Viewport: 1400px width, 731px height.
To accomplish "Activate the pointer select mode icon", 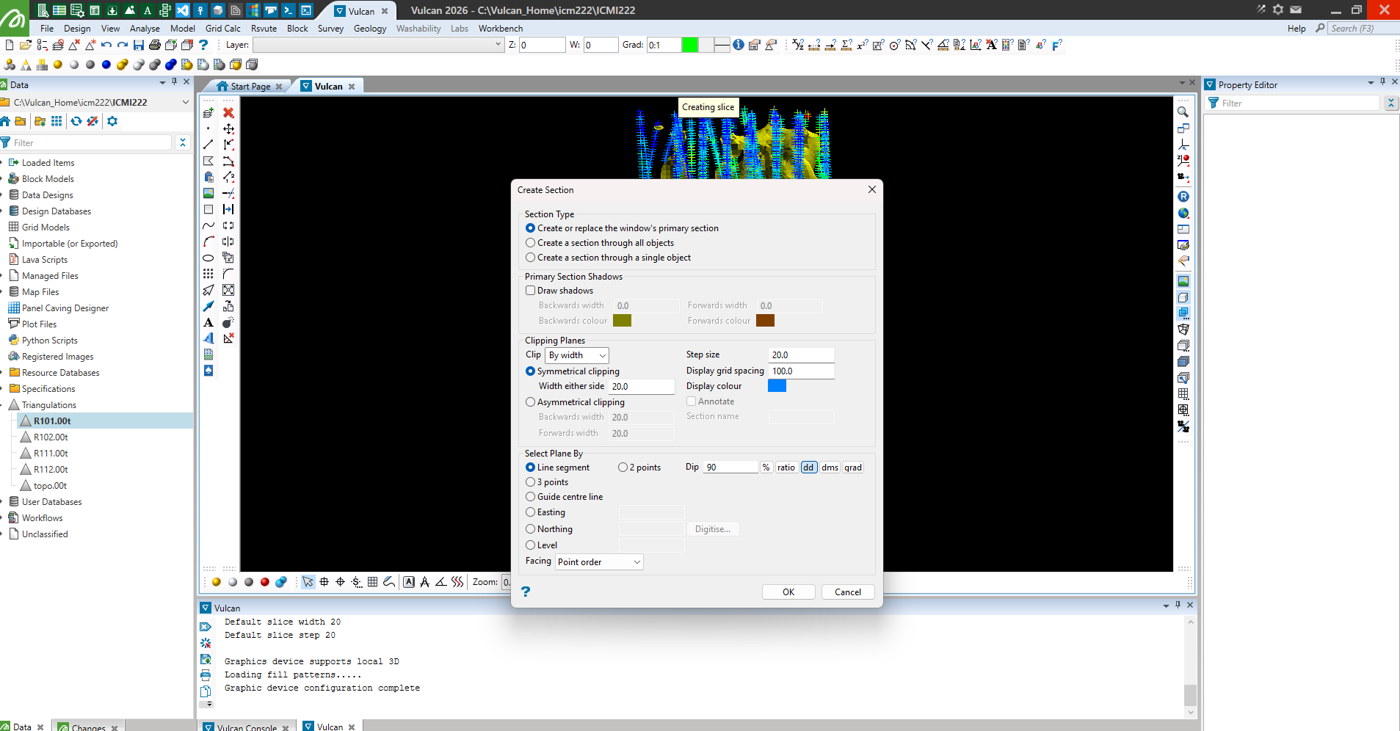I will pos(308,582).
